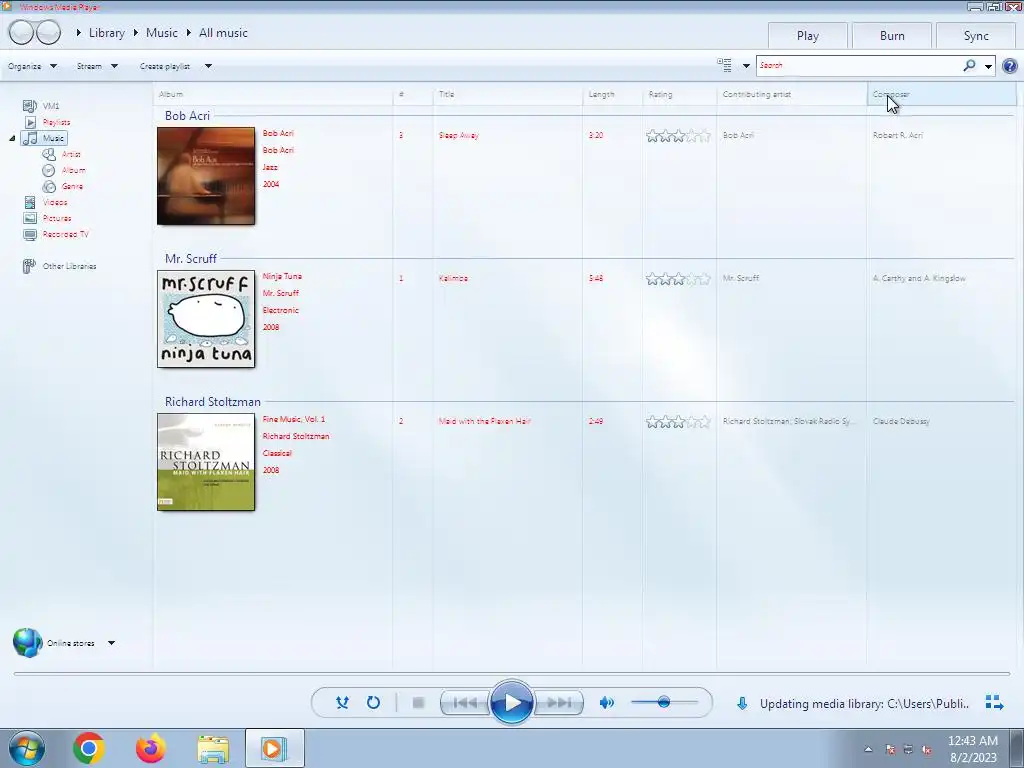Adjust the volume slider
Viewport: 1024px width, 768px height.
pos(664,702)
